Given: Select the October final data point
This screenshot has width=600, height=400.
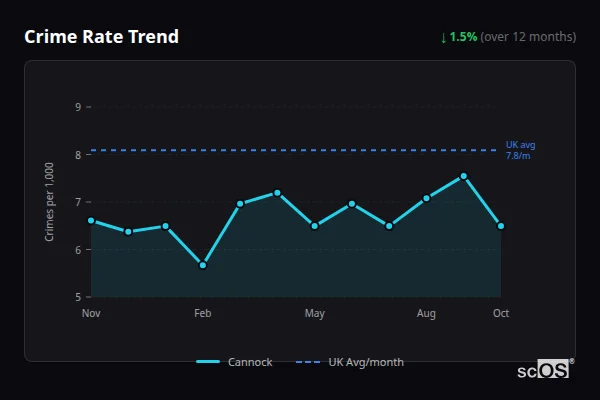Looking at the screenshot, I should (501, 226).
